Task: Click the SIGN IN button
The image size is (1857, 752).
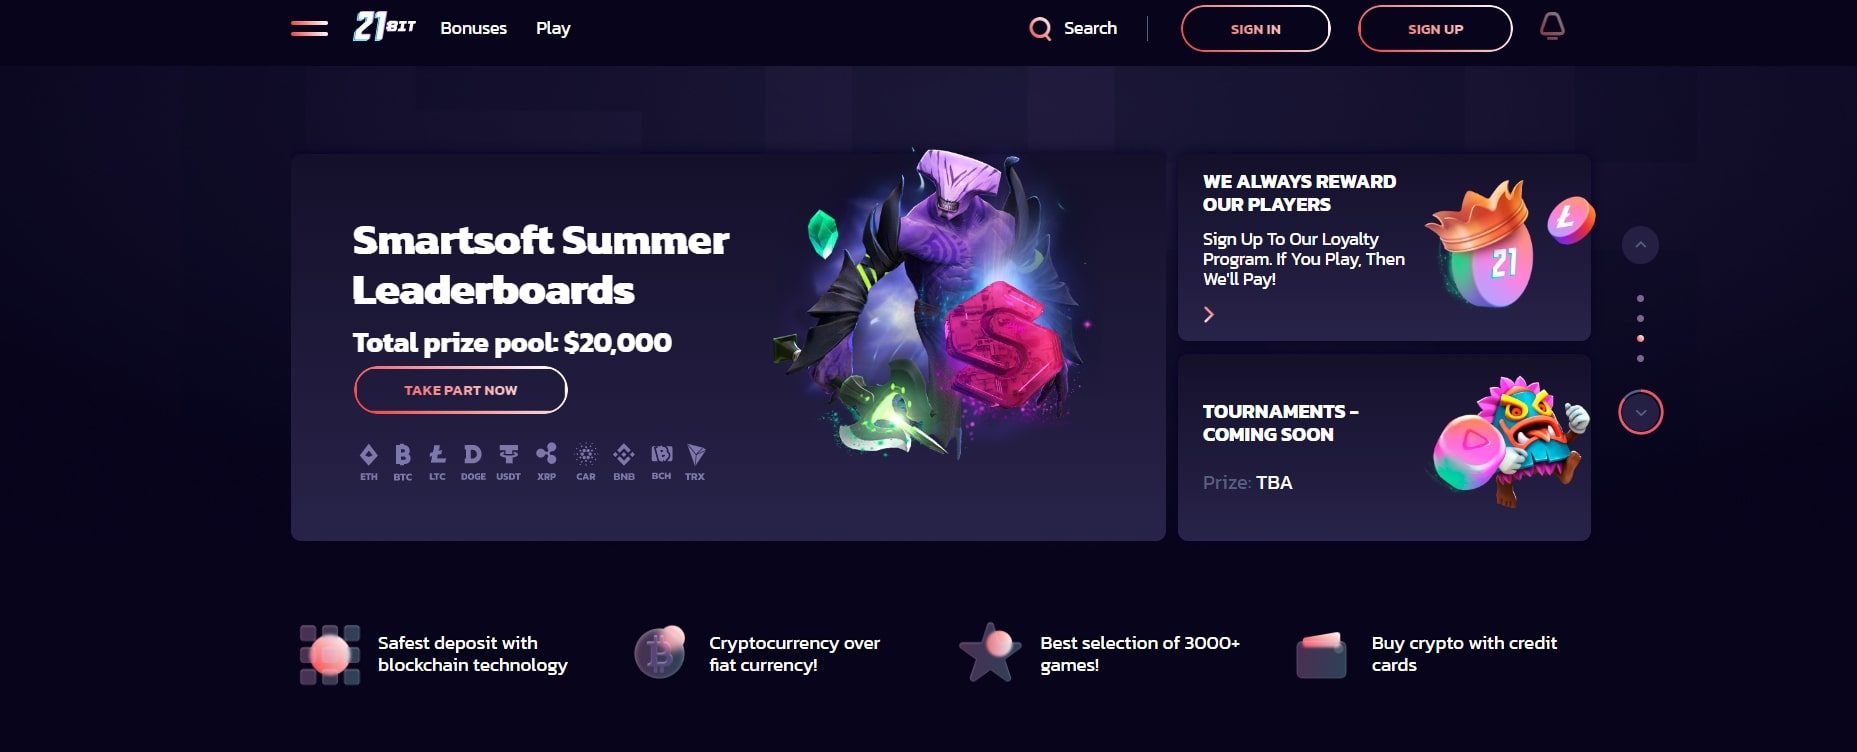Action: tap(1255, 29)
